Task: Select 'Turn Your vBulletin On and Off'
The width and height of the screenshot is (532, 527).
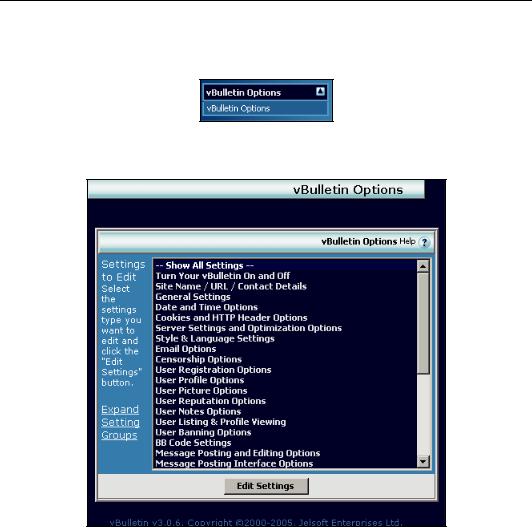Action: 285,276
